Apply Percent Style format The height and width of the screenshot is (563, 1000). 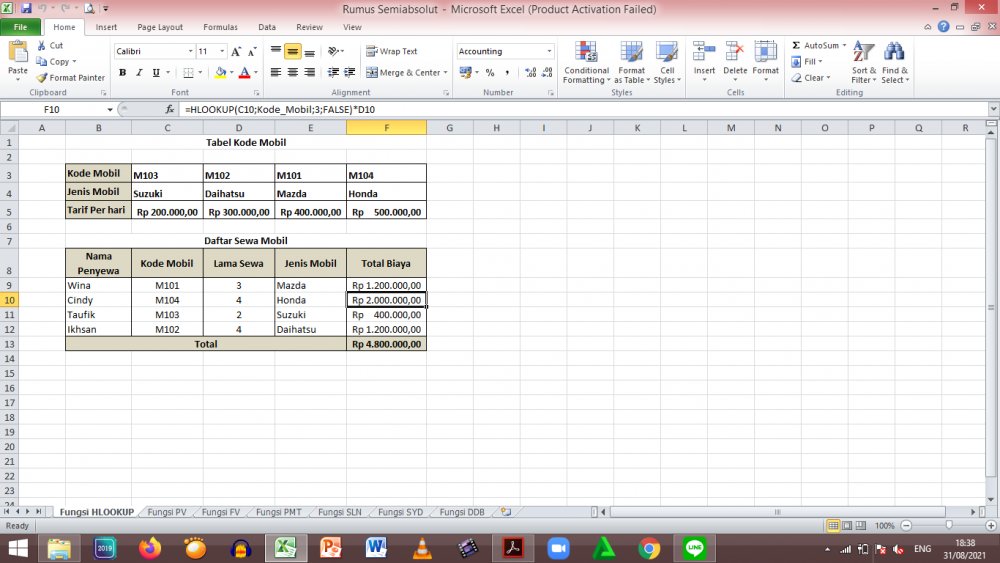coord(490,73)
